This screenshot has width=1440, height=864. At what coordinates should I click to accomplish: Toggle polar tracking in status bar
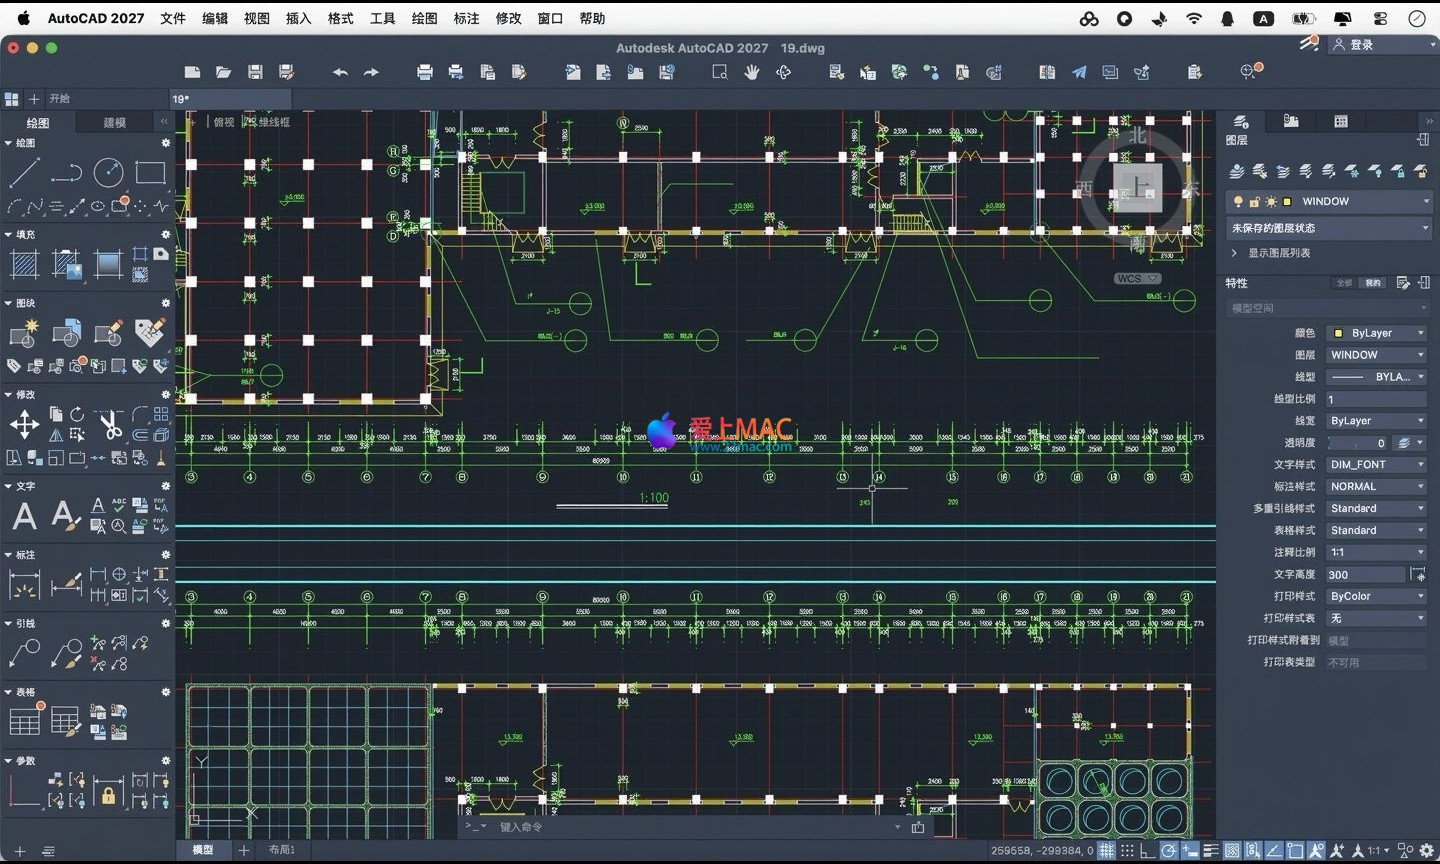pyautogui.click(x=1168, y=850)
